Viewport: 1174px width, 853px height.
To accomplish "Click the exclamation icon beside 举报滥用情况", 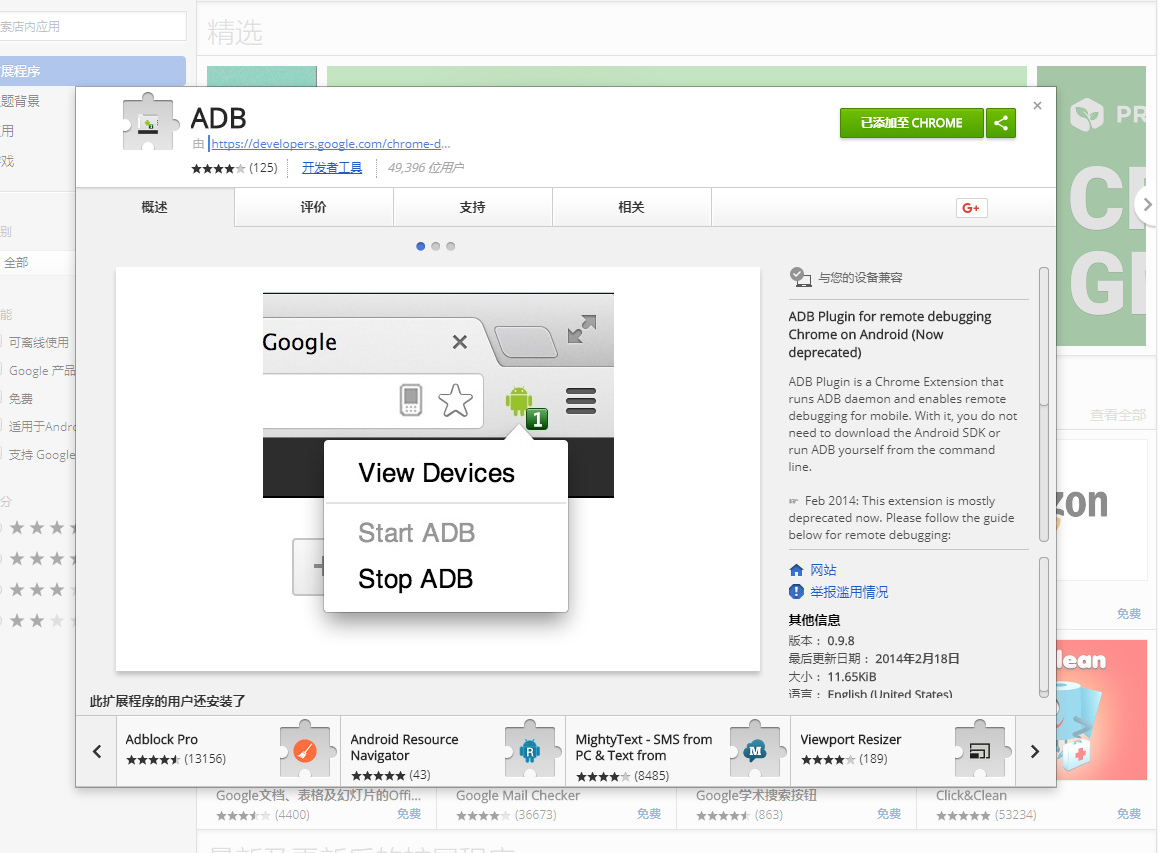I will (x=796, y=592).
